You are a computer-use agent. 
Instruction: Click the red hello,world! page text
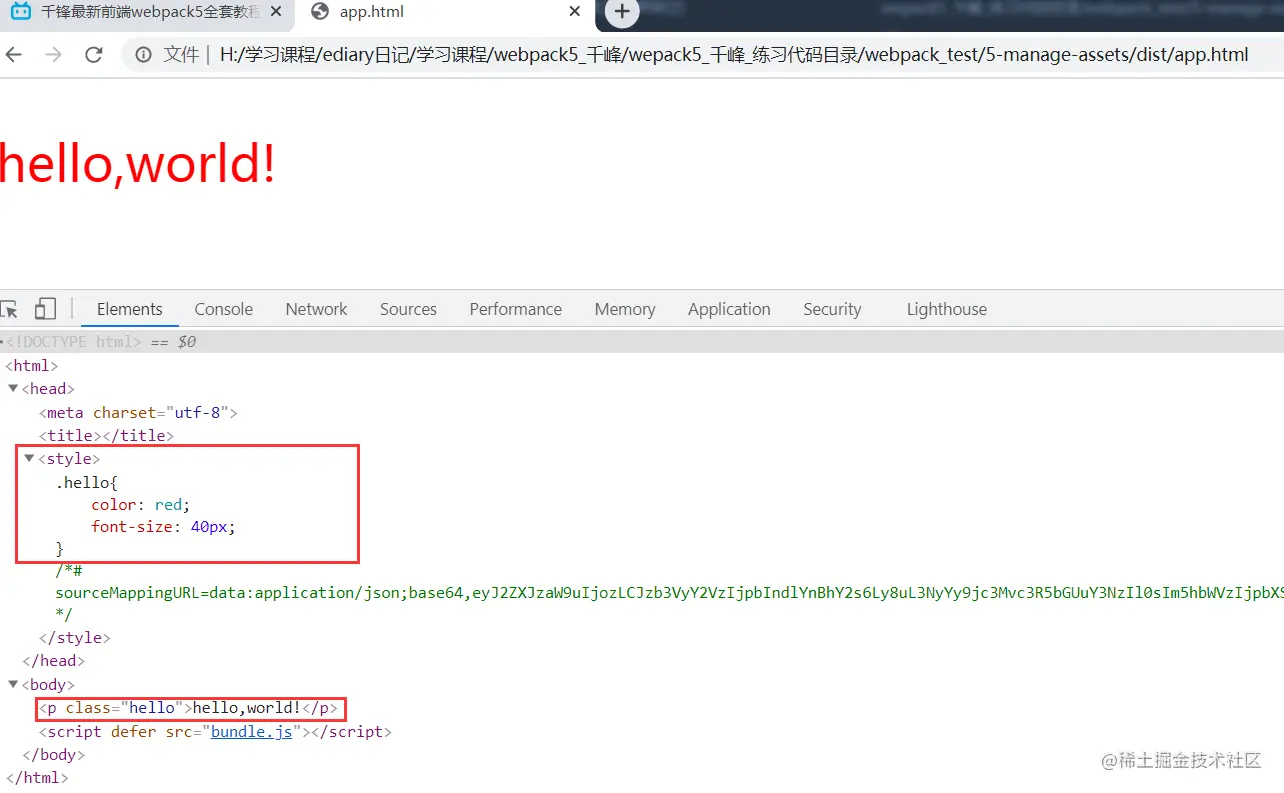tap(137, 163)
